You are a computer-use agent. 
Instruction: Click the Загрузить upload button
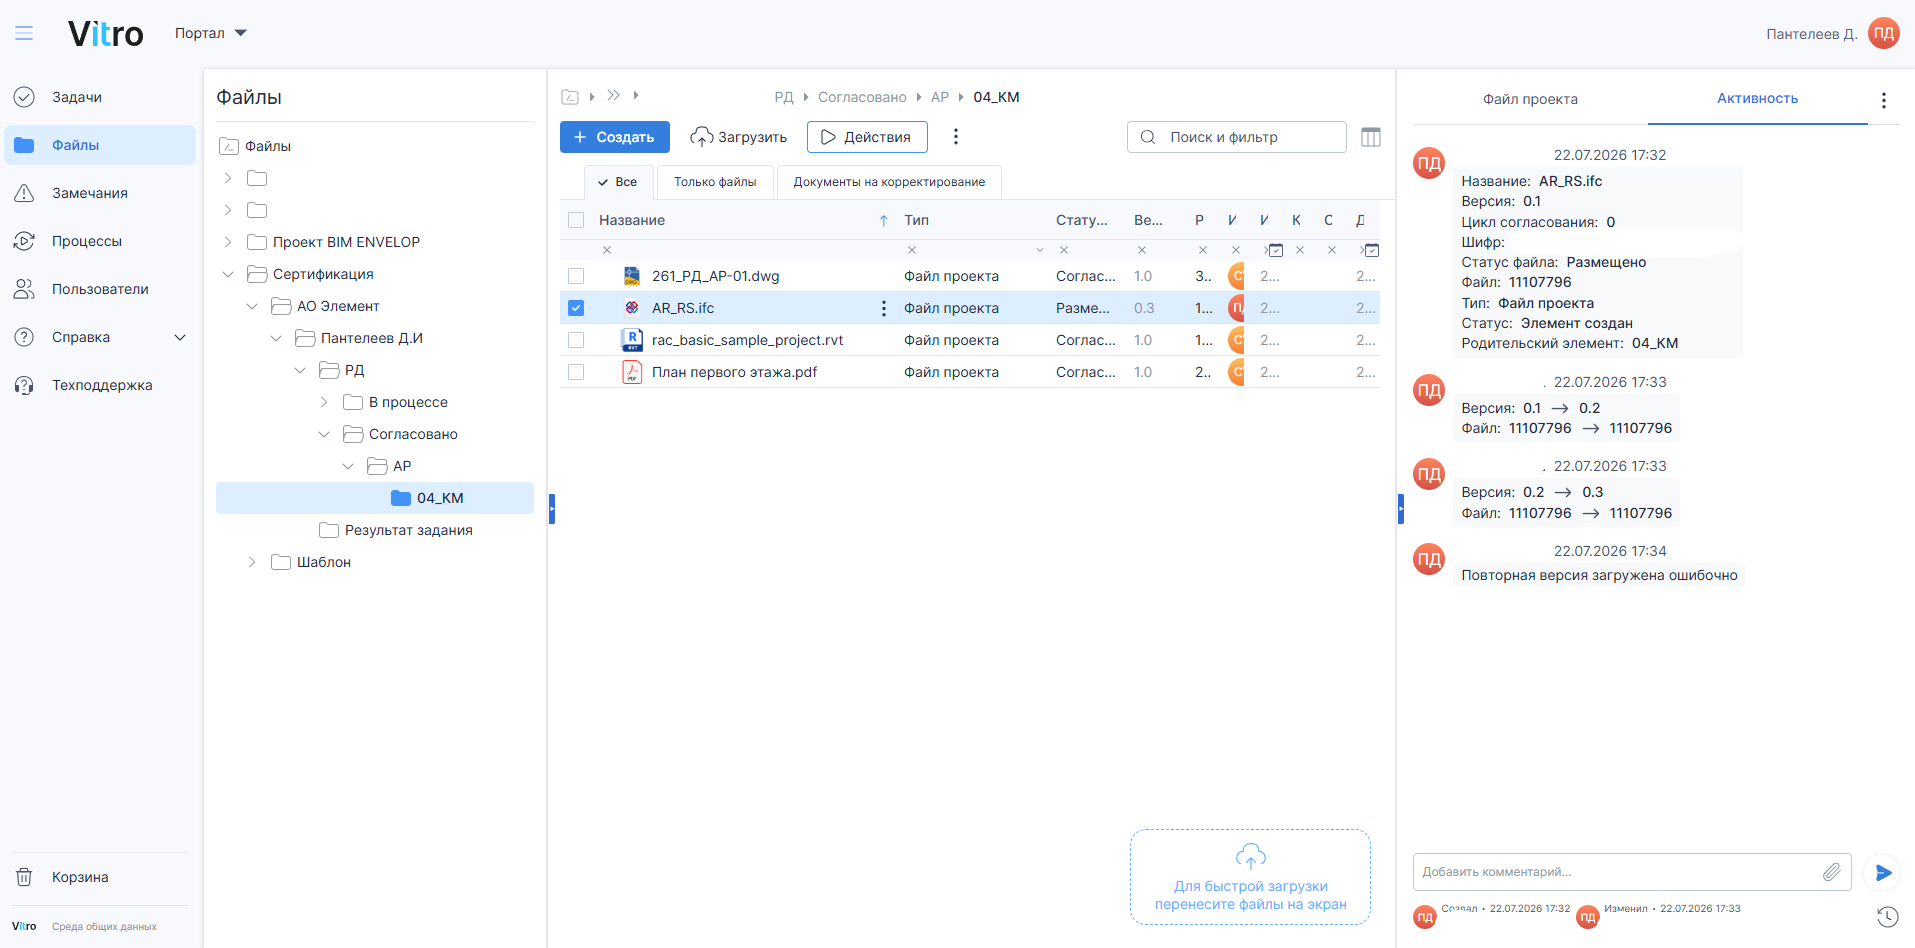pos(739,137)
